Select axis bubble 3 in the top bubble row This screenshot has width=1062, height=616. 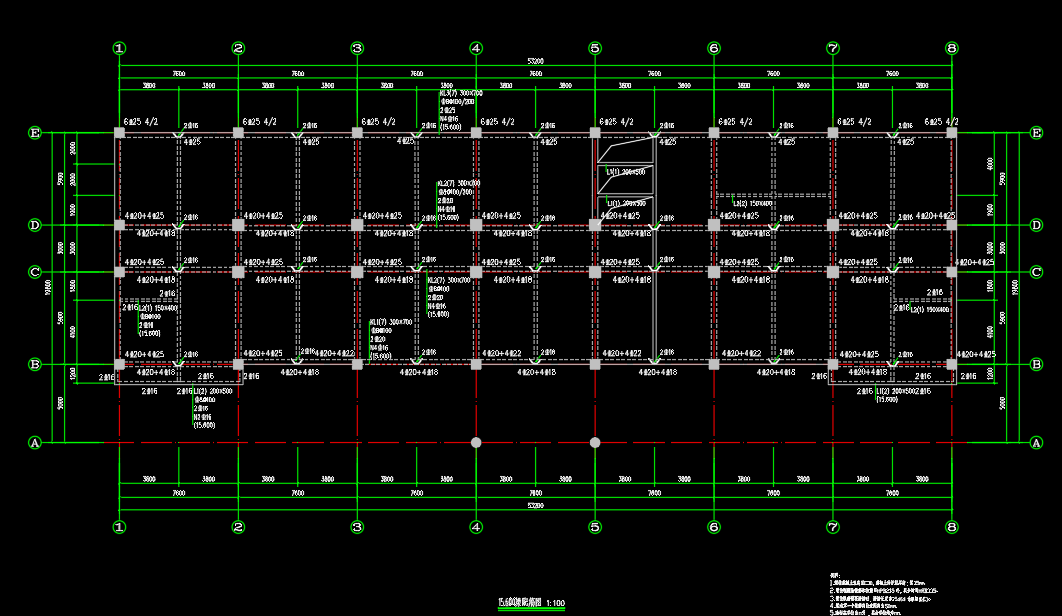pos(357,48)
